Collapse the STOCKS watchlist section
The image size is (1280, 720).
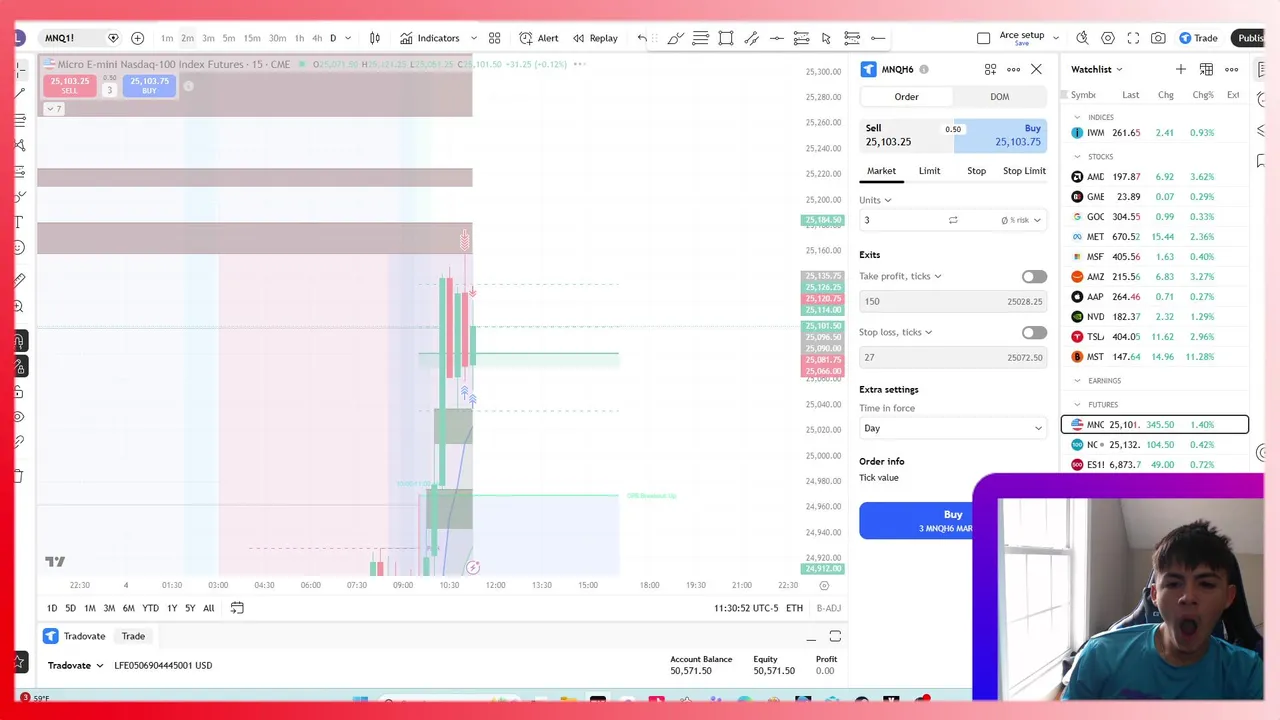[x=1077, y=157]
